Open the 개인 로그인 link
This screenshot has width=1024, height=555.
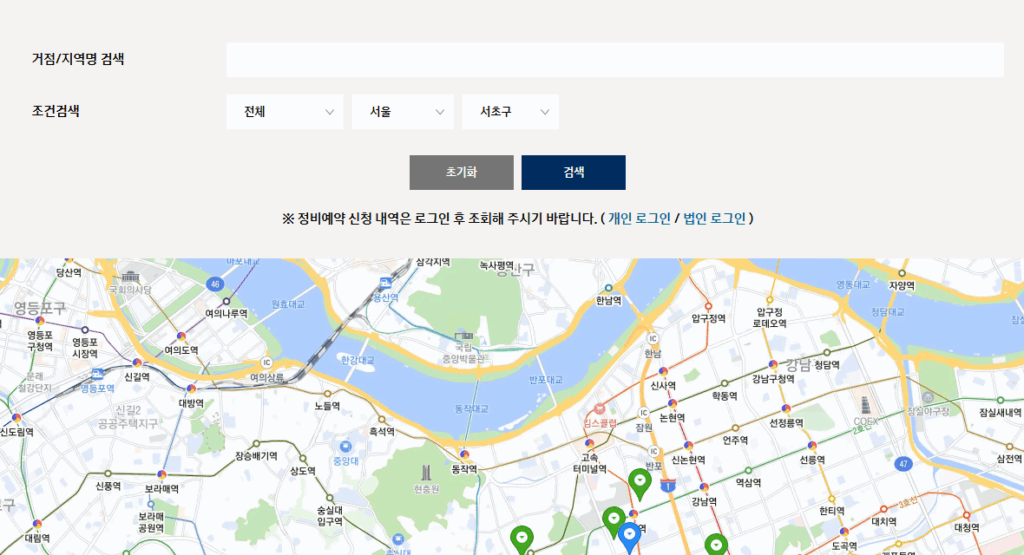639,218
